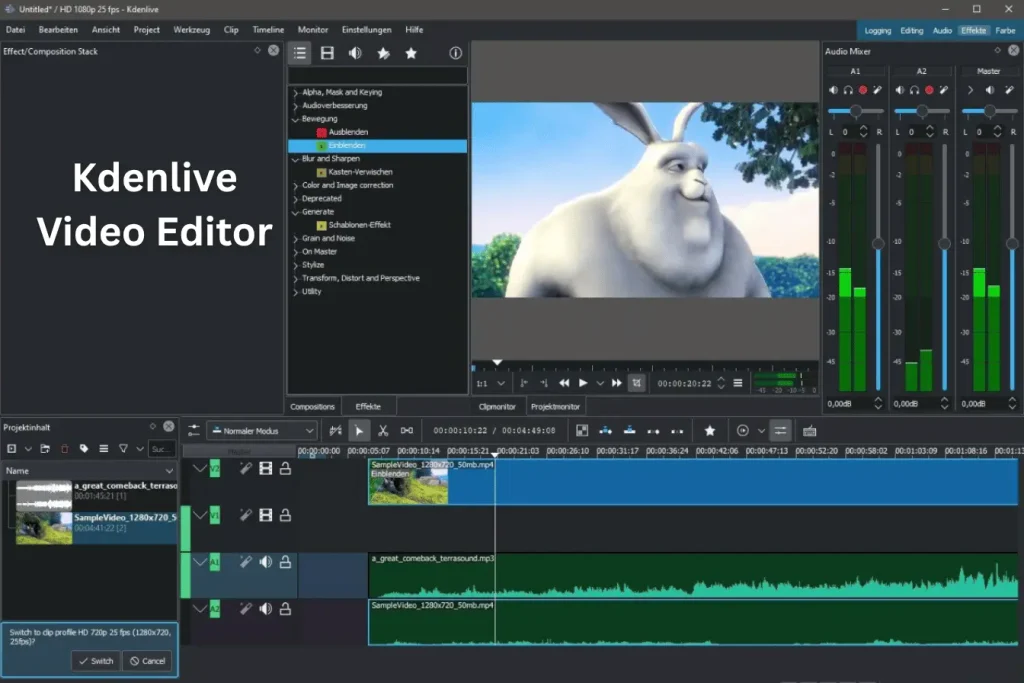The image size is (1024, 683).
Task: Toggle the audio mixer button in timeline toolbar
Action: 780,431
